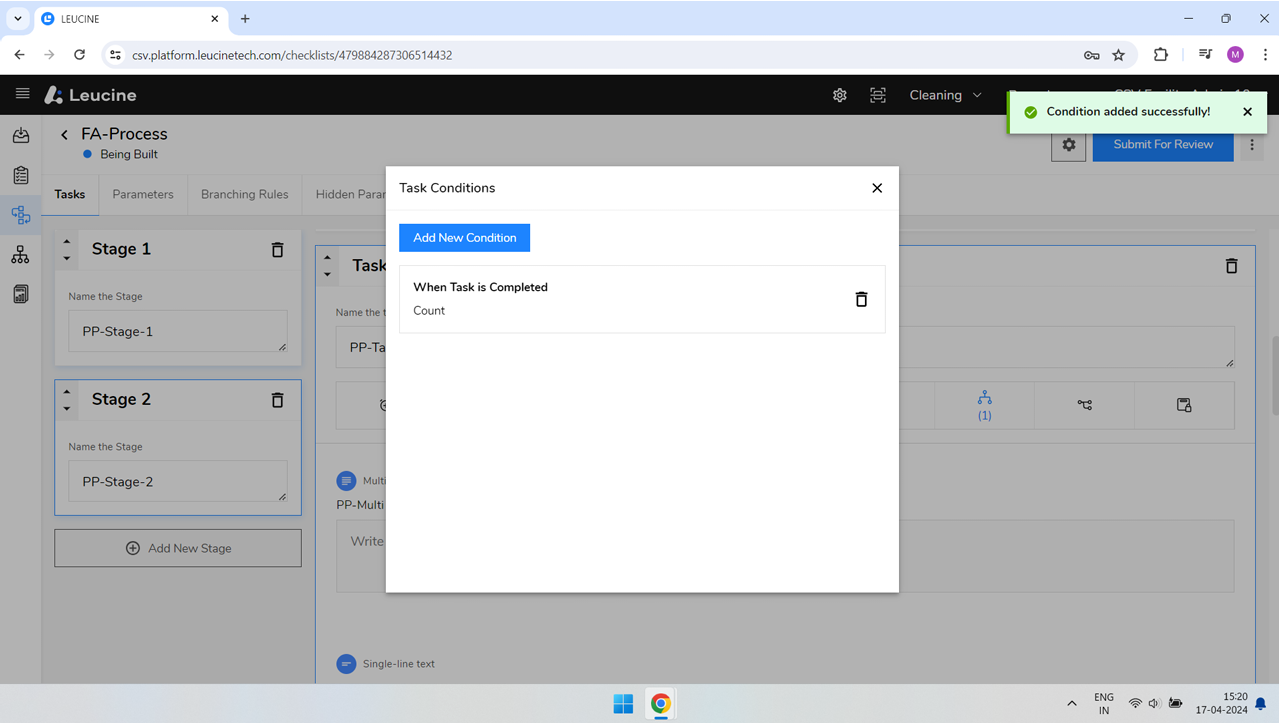Open the Wi-Fi network tray icon
1279x723 pixels.
click(x=1135, y=704)
